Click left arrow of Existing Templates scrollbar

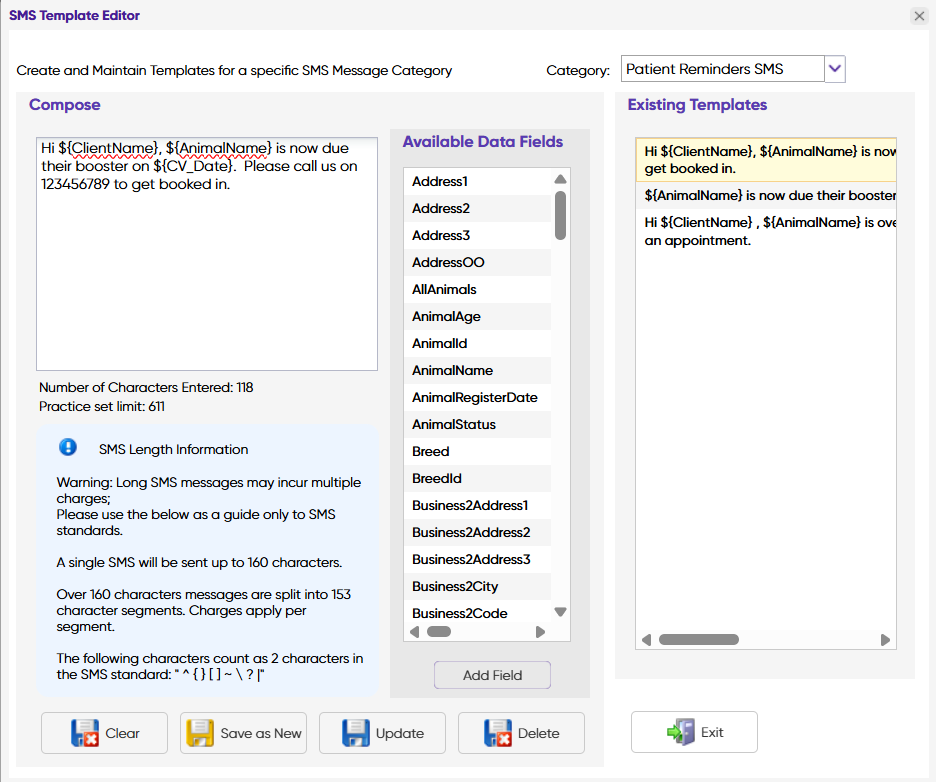[646, 640]
